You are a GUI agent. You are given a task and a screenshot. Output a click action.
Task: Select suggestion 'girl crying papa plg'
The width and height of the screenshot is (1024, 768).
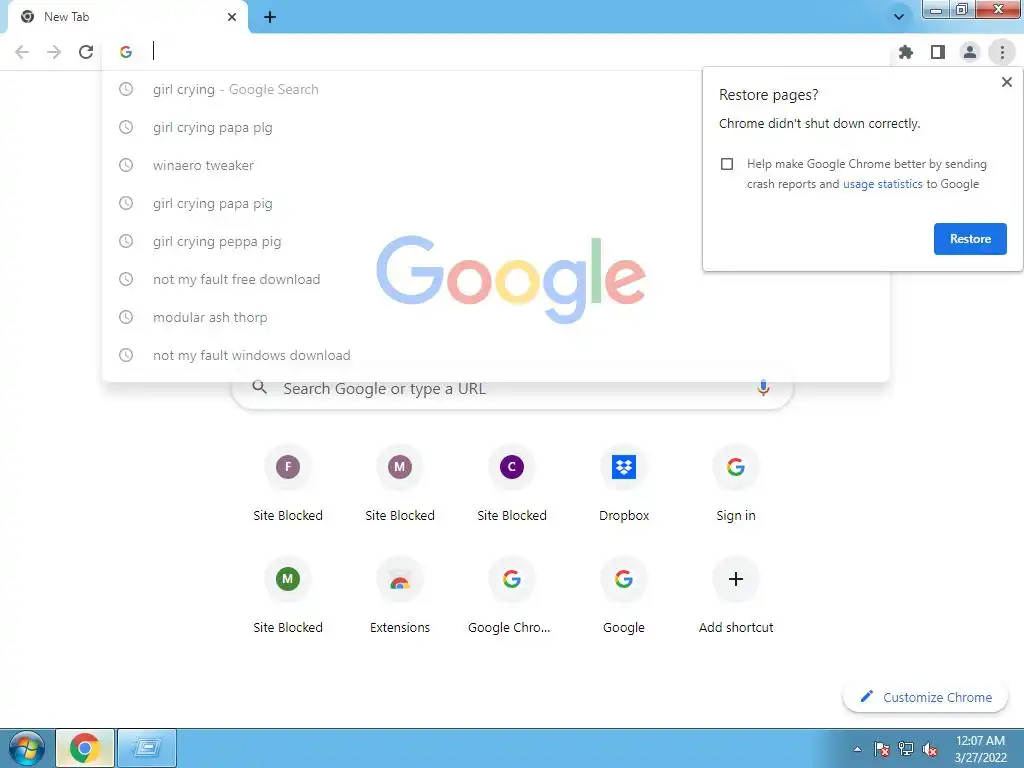(496, 127)
